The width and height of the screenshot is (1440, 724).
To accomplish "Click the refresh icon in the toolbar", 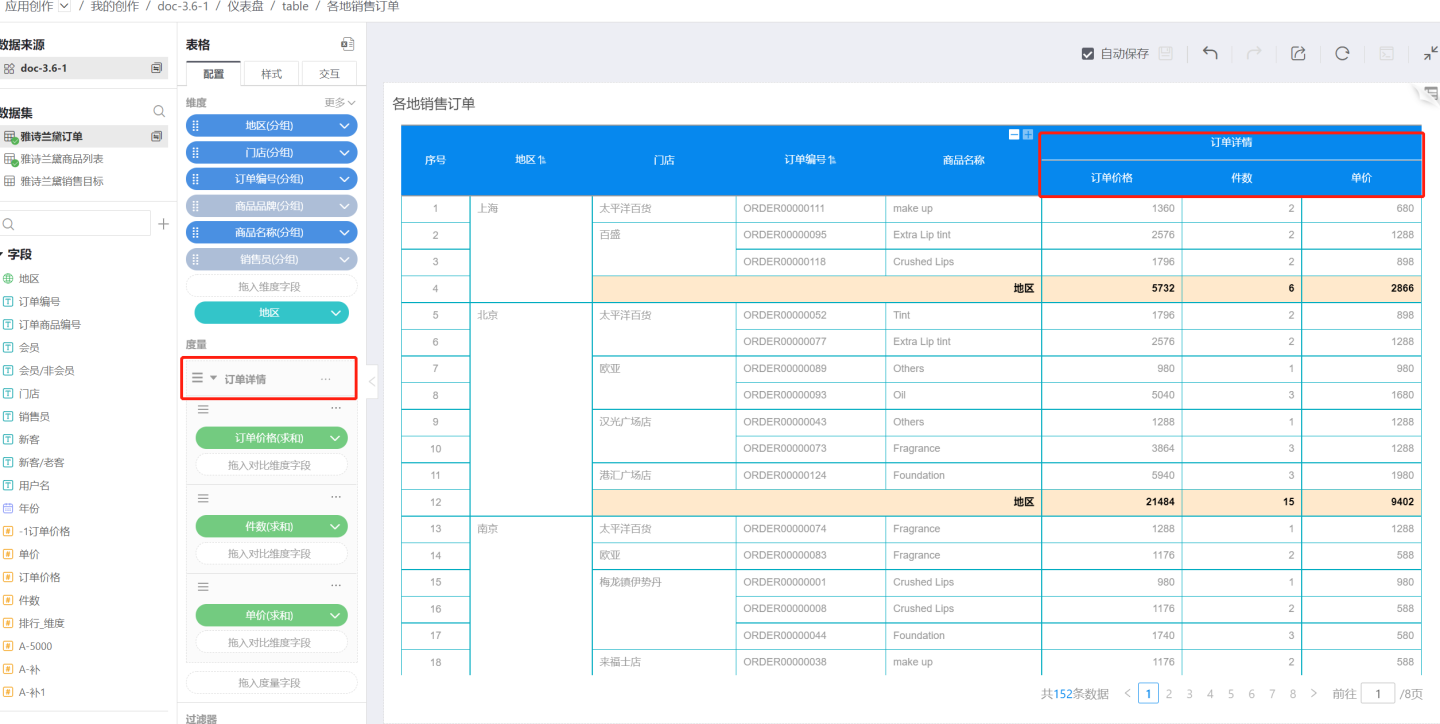I will pos(1342,54).
